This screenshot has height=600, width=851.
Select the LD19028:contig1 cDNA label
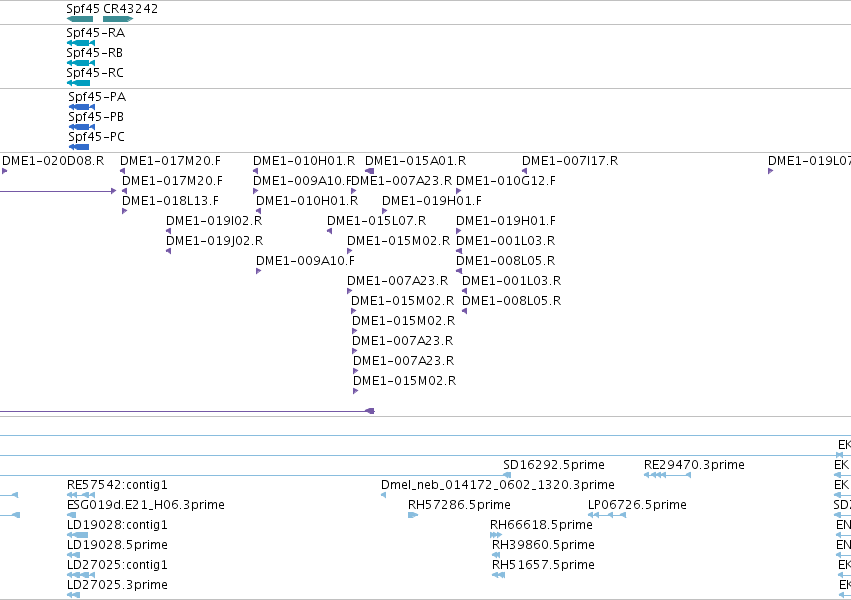[117, 525]
